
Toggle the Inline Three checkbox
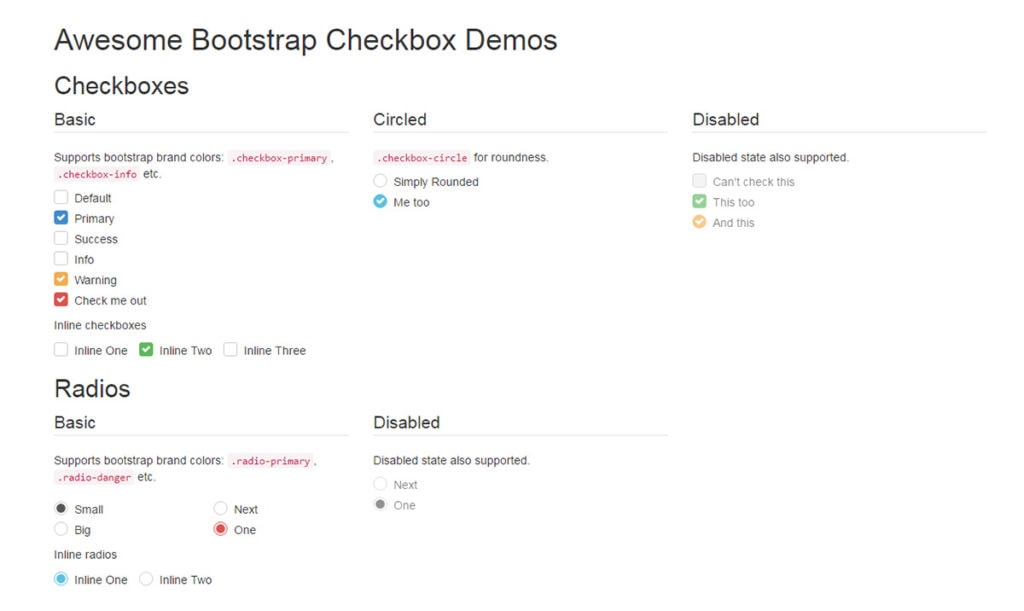pos(231,350)
